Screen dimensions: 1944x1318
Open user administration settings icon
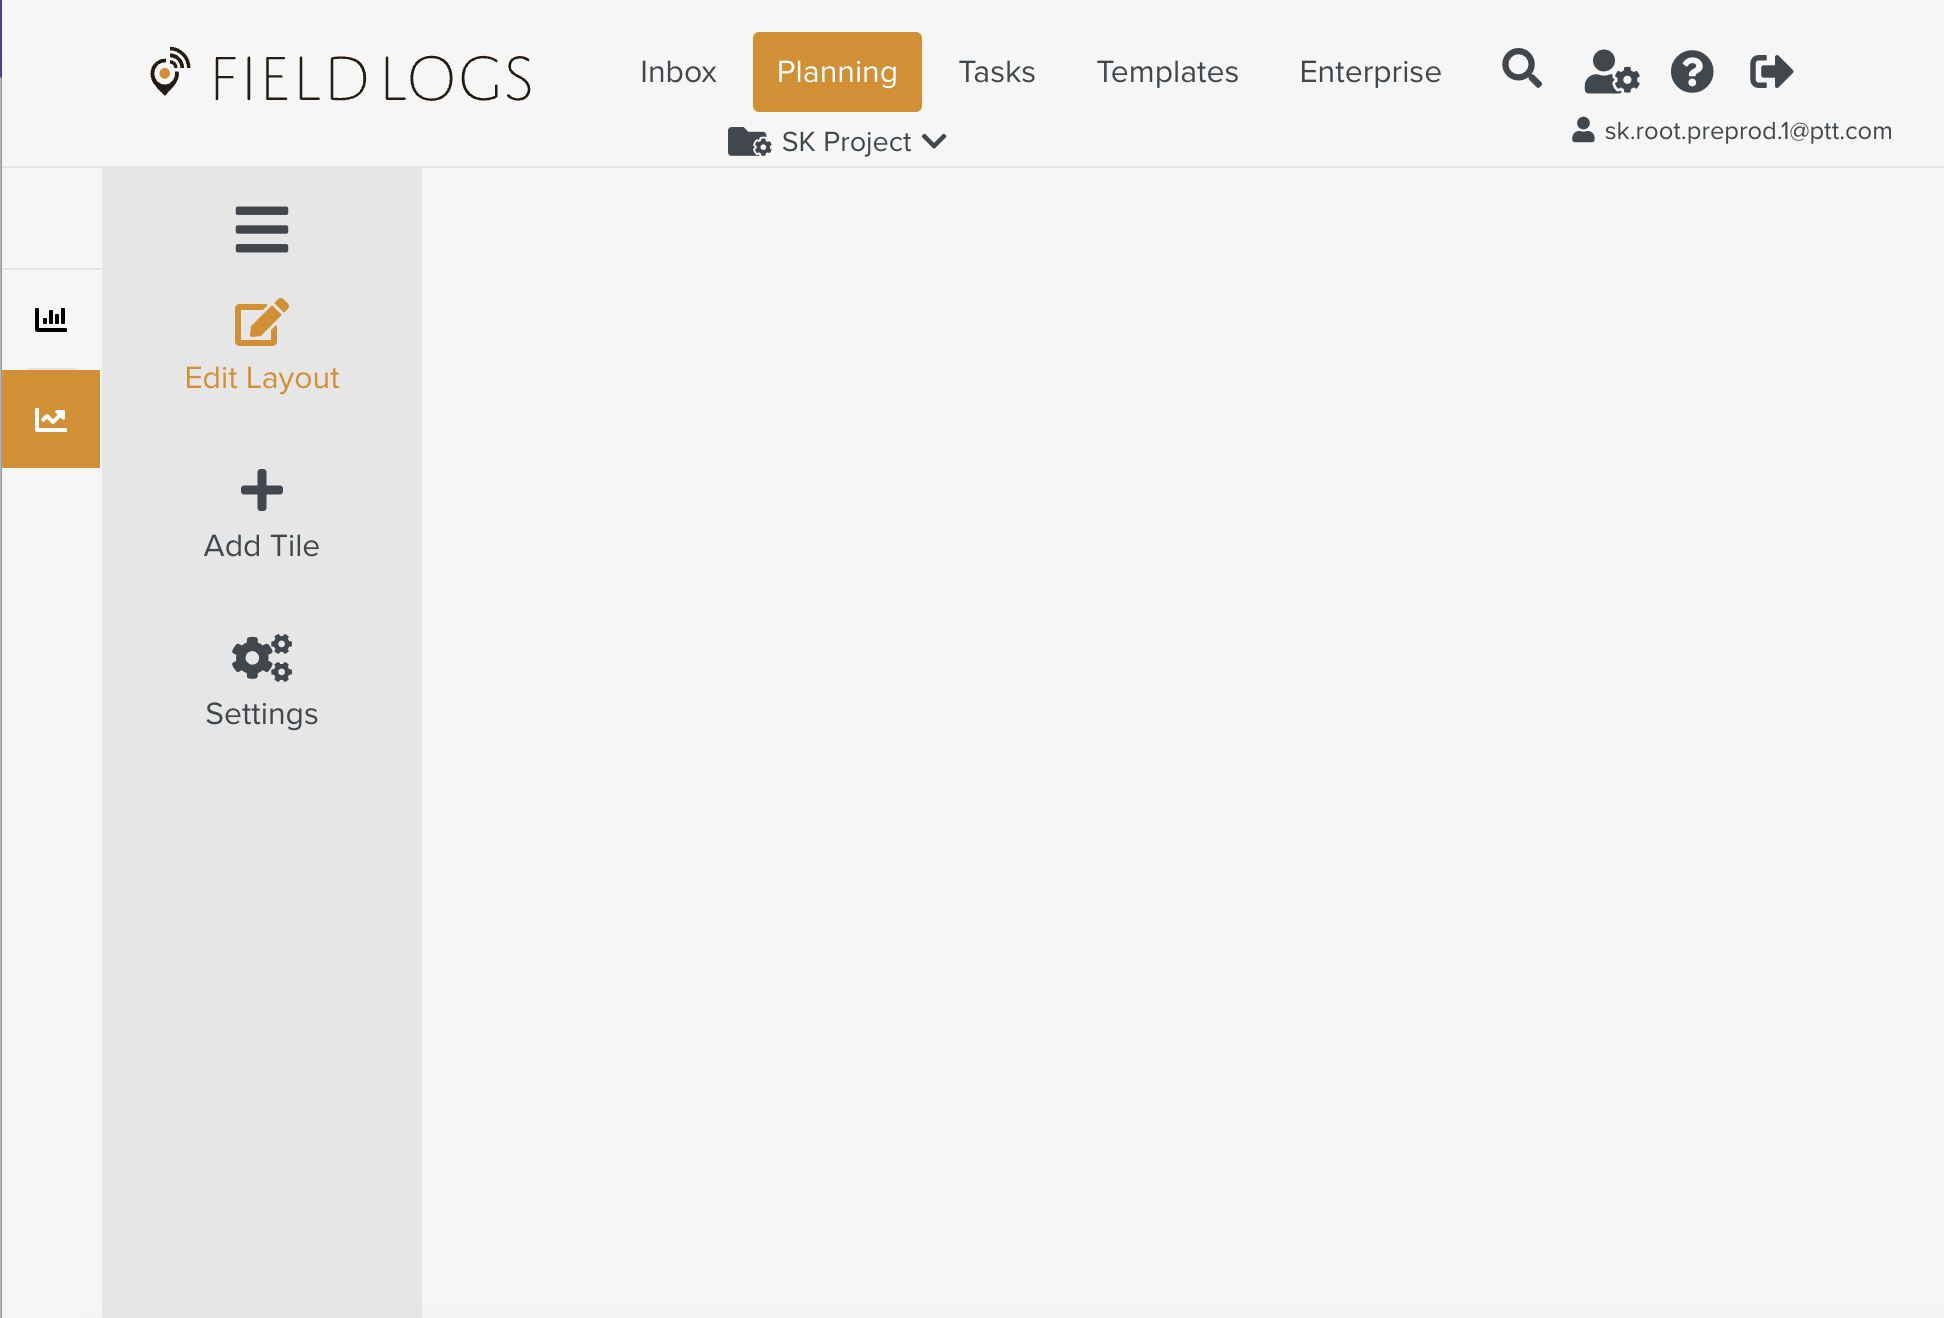(1611, 72)
